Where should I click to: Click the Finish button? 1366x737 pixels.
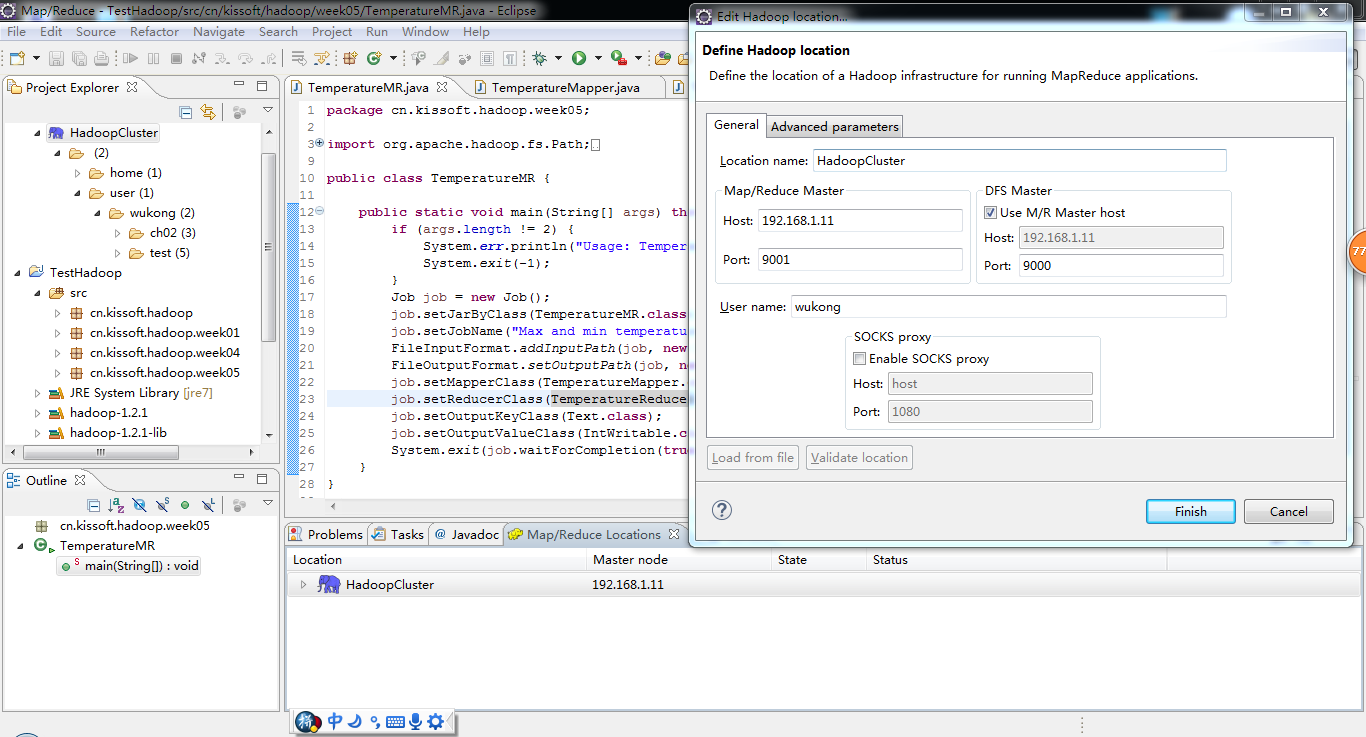pos(1190,511)
